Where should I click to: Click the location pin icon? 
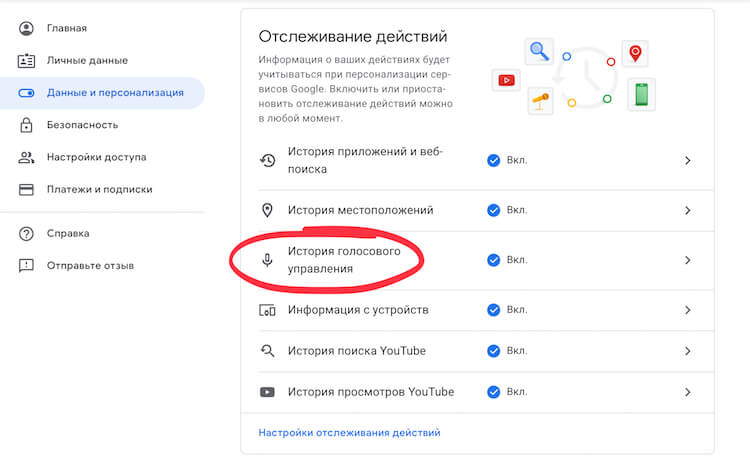267,210
